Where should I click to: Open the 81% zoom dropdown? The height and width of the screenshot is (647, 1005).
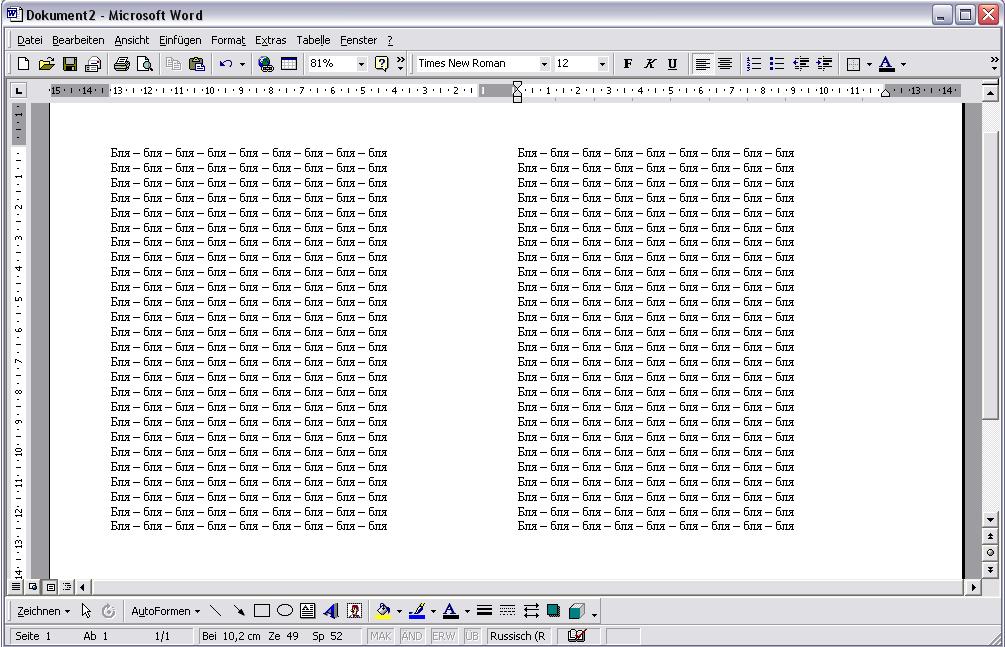pos(361,64)
